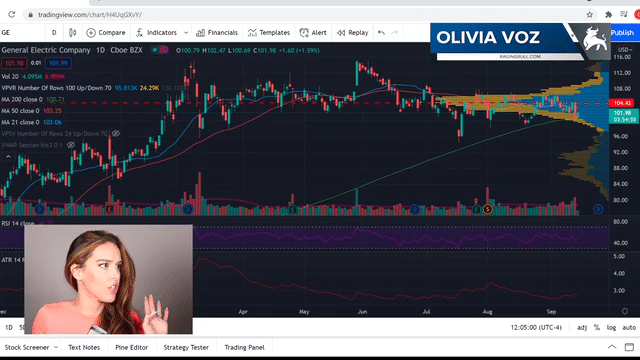
Task: Toggle the market status indicator next to Cboe BZX
Action: tap(155, 50)
